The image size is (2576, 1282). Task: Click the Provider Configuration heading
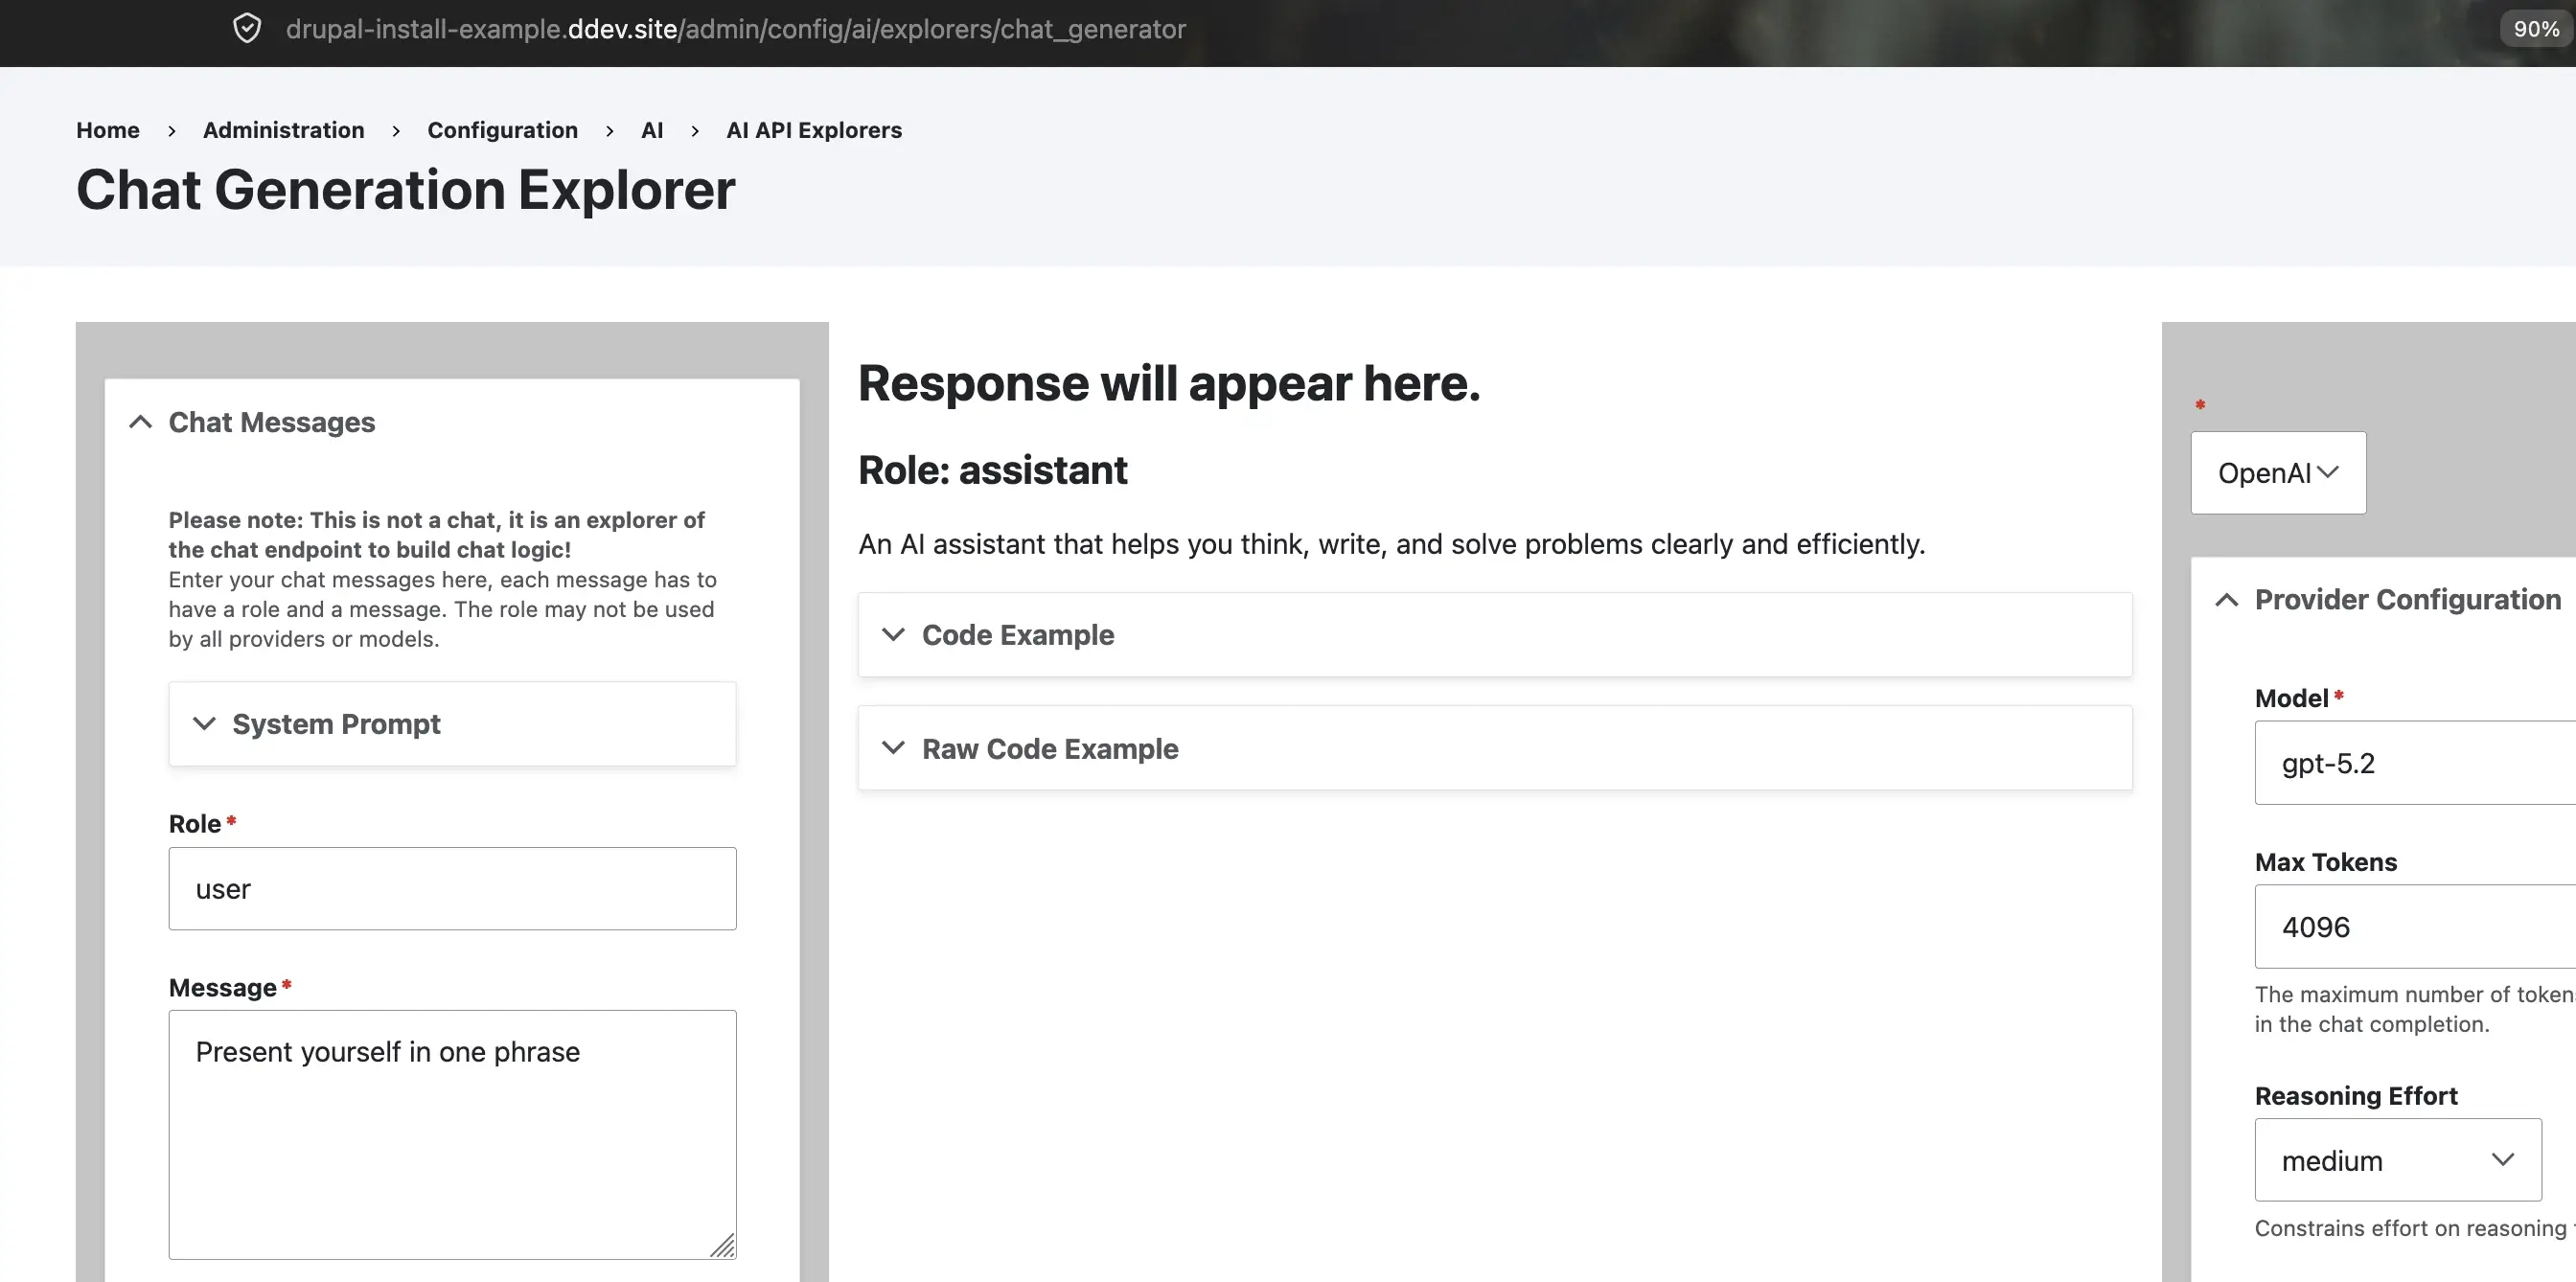point(2407,600)
